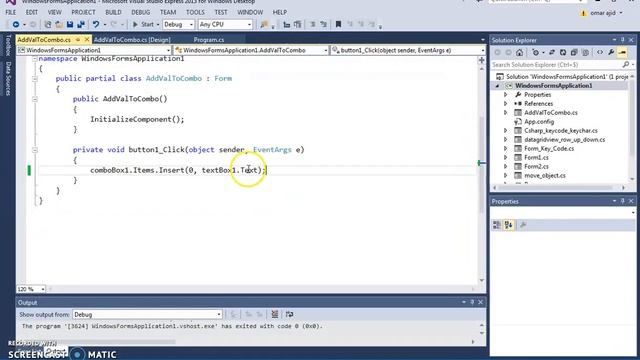The width and height of the screenshot is (640, 360).
Task: Open the TEST menu
Action: click(221, 12)
